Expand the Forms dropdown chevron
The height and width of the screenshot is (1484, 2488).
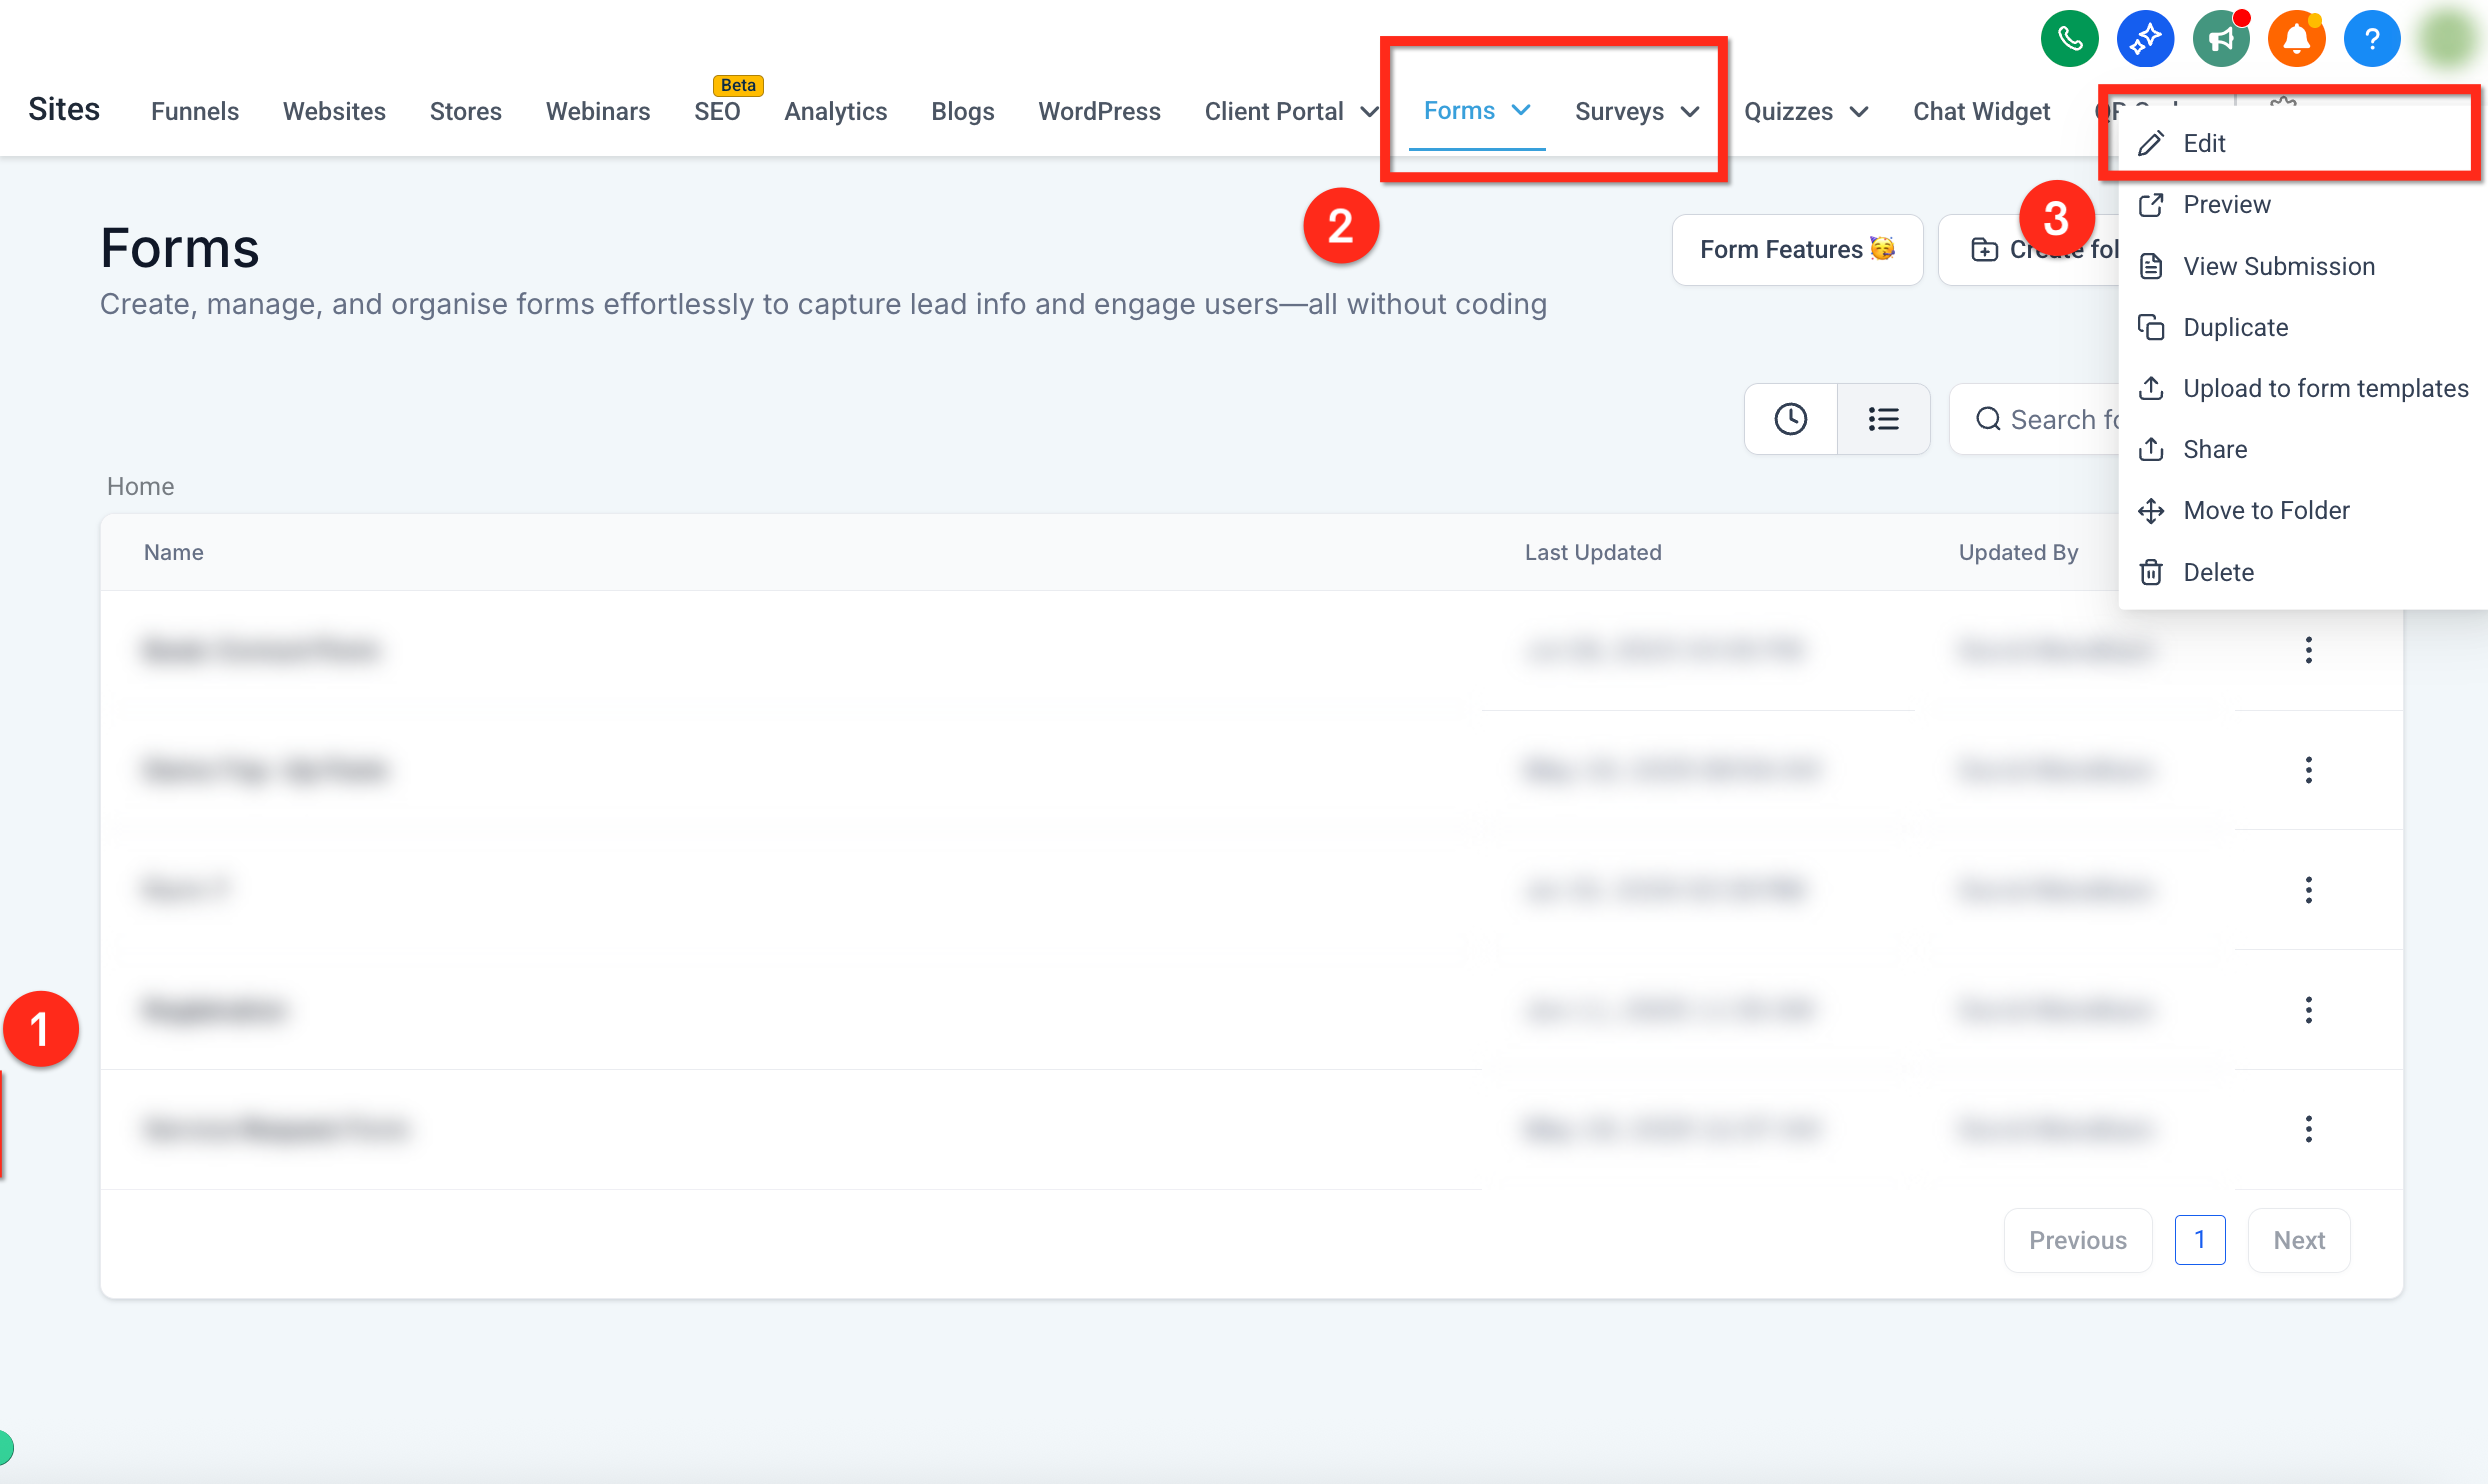pyautogui.click(x=1520, y=110)
